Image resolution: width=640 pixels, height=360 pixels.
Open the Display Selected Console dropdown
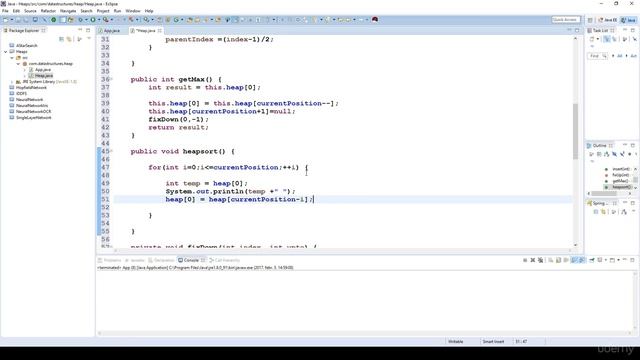[605, 260]
